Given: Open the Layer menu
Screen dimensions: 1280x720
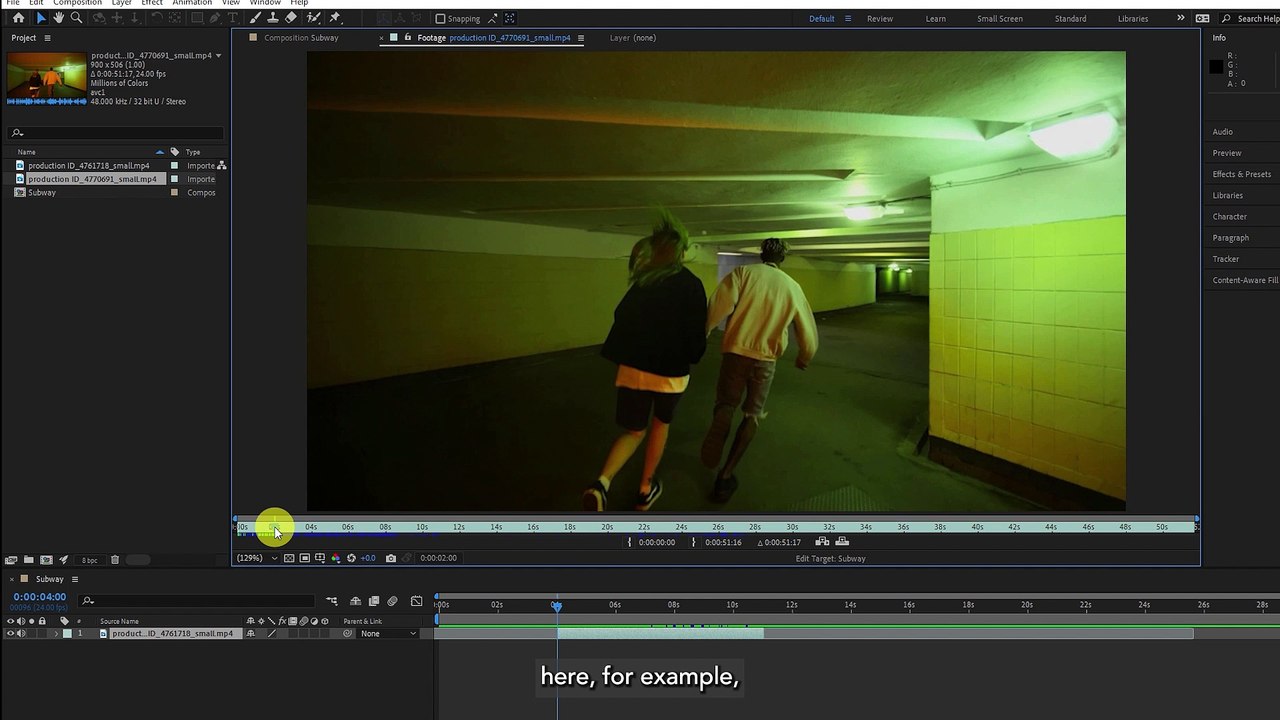Looking at the screenshot, I should (122, 3).
